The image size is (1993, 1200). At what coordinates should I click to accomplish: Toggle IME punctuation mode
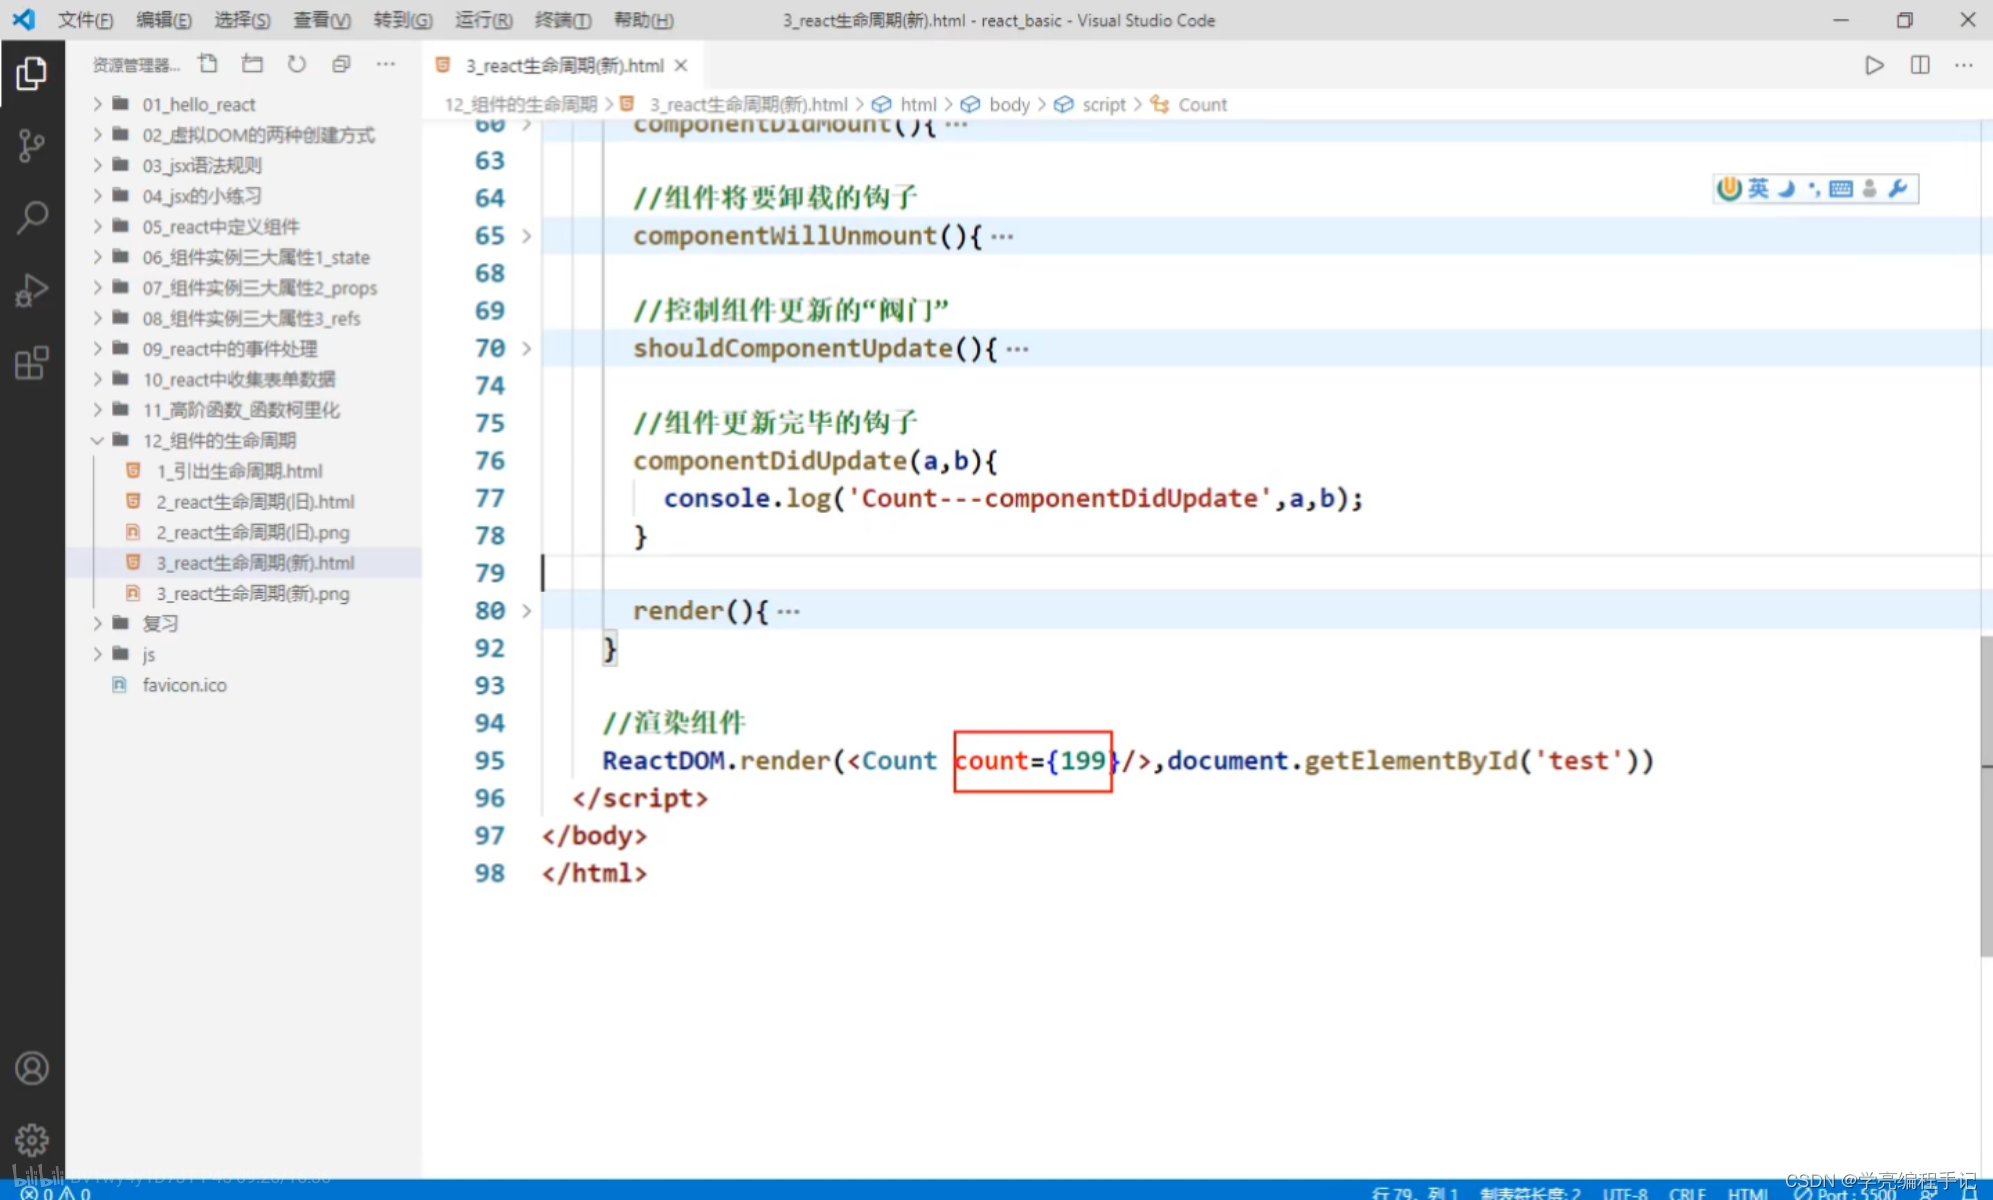pos(1813,188)
